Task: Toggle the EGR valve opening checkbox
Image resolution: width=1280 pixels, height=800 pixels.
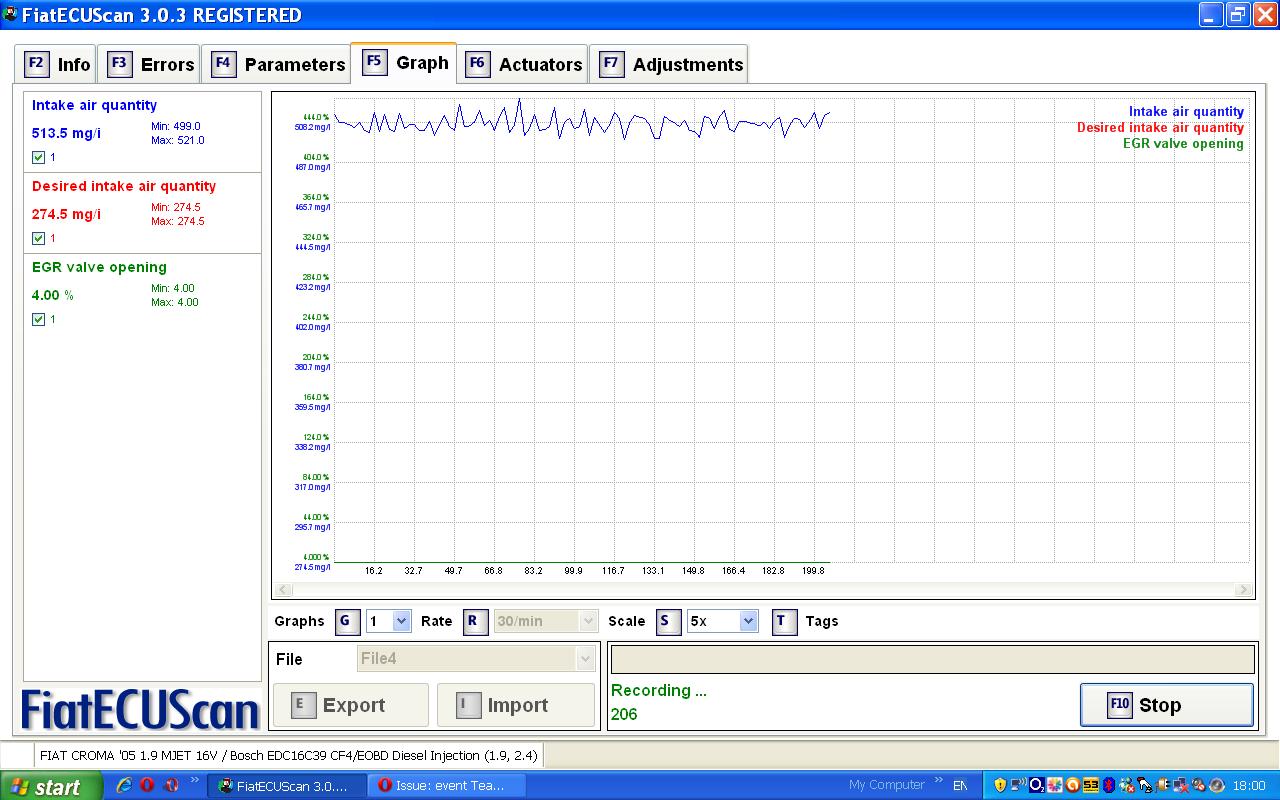Action: pos(38,320)
